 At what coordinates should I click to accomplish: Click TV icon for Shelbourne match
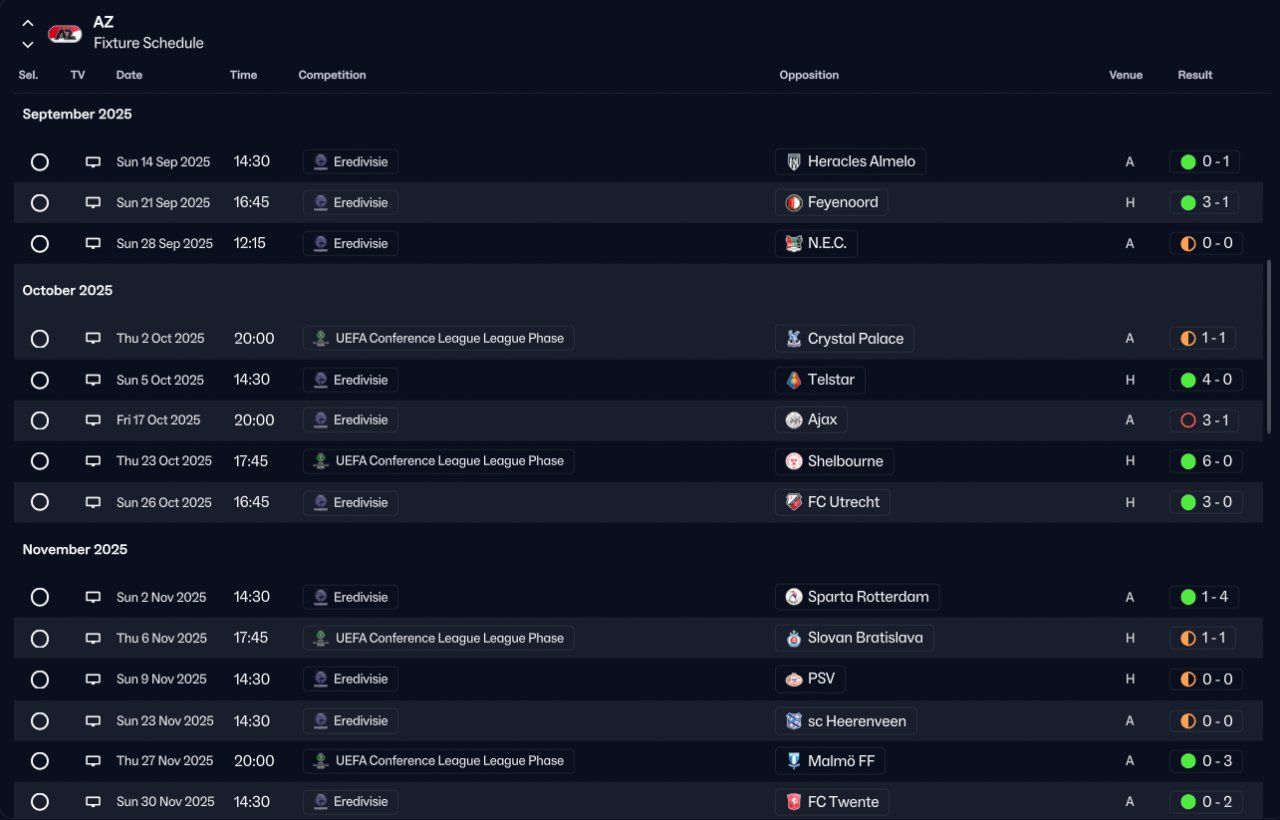point(93,462)
